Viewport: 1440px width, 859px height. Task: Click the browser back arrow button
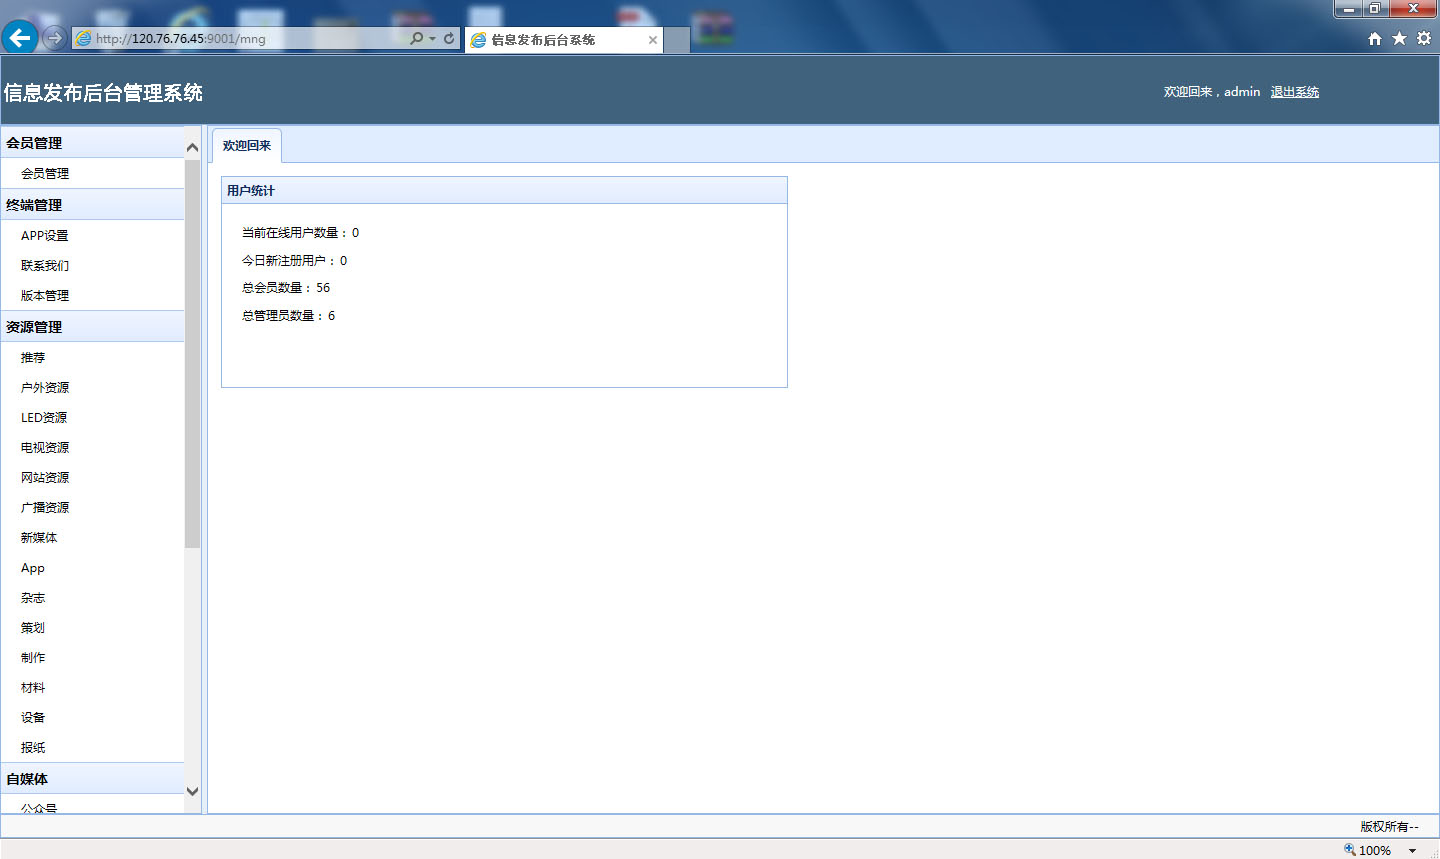coord(20,38)
